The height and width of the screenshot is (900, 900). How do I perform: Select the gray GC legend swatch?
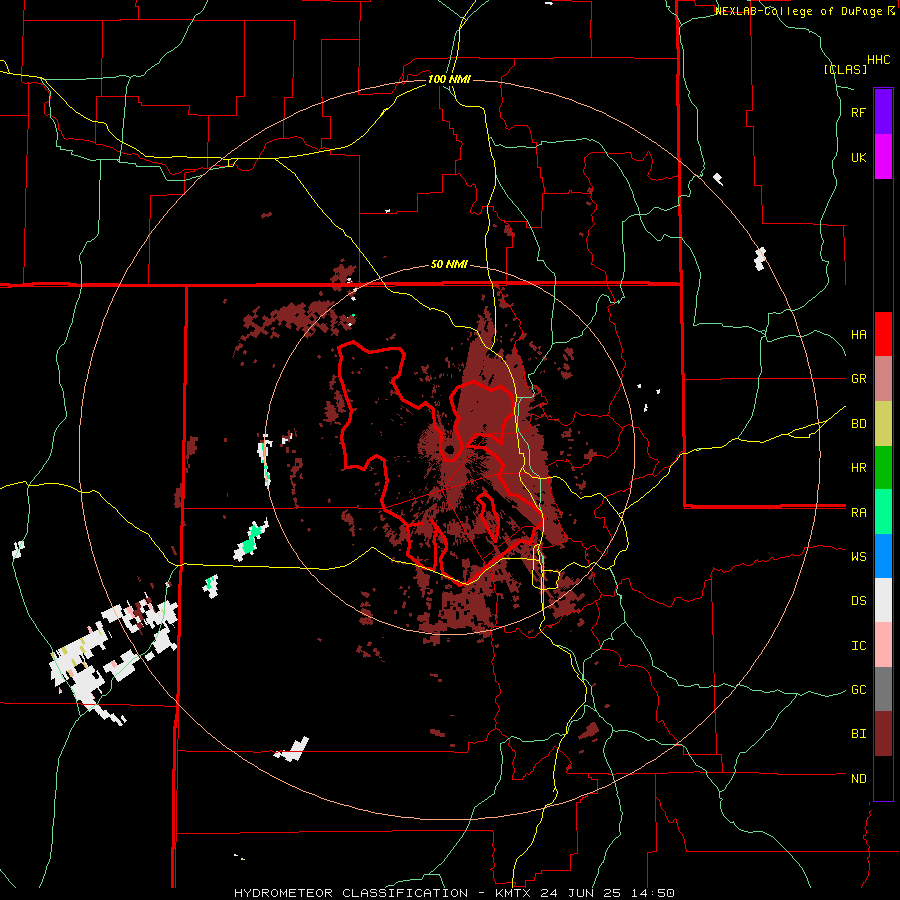(883, 689)
